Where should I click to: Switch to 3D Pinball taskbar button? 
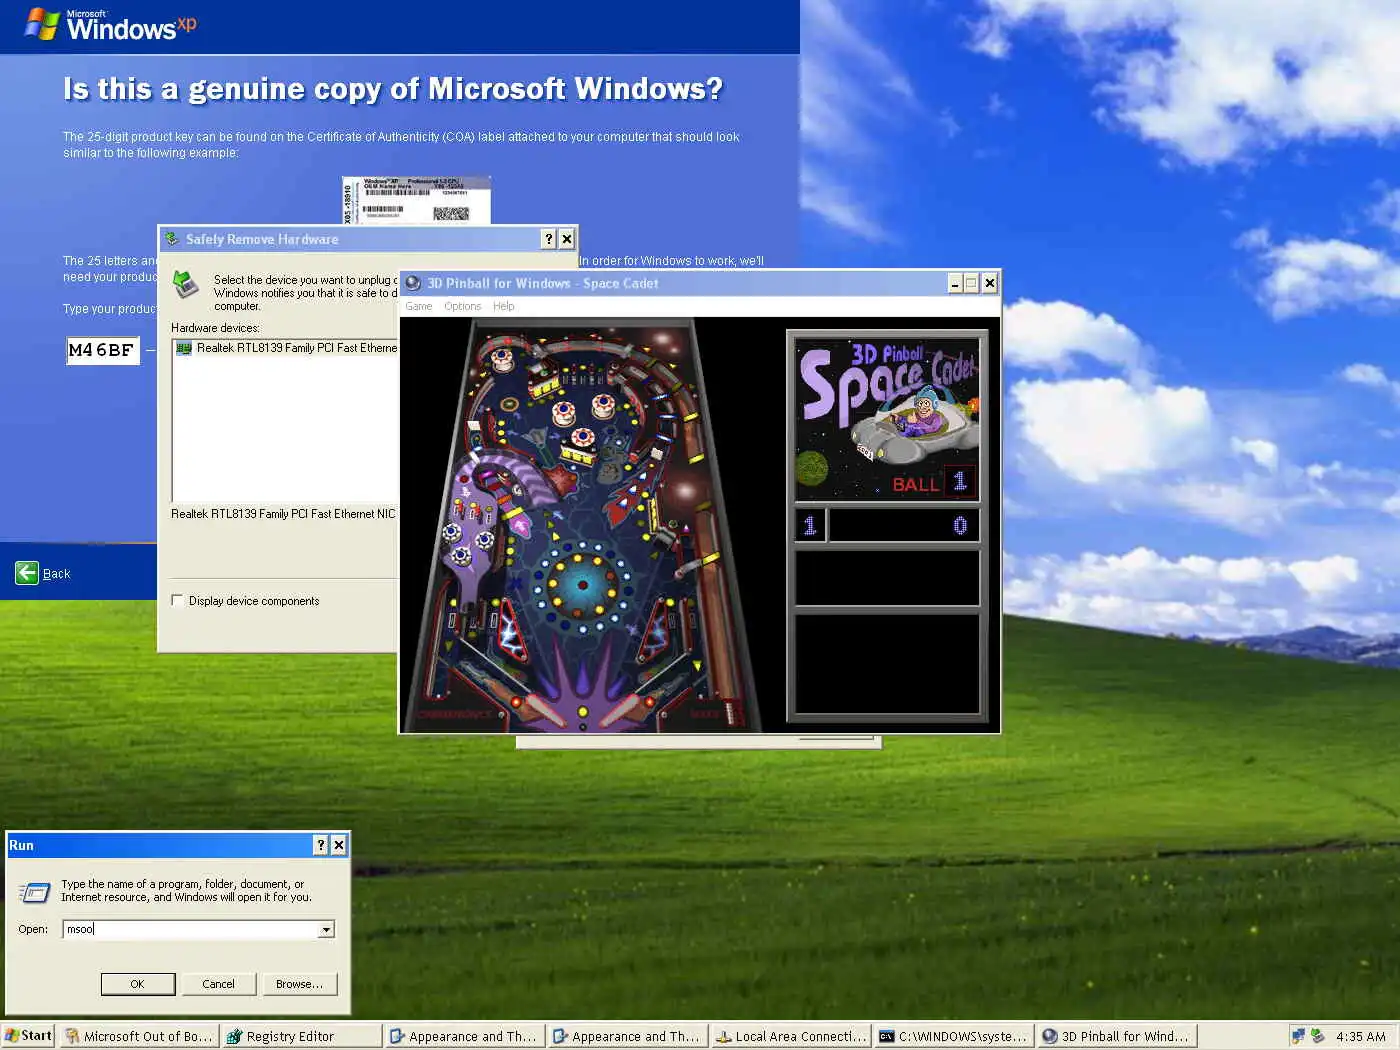click(1117, 1036)
